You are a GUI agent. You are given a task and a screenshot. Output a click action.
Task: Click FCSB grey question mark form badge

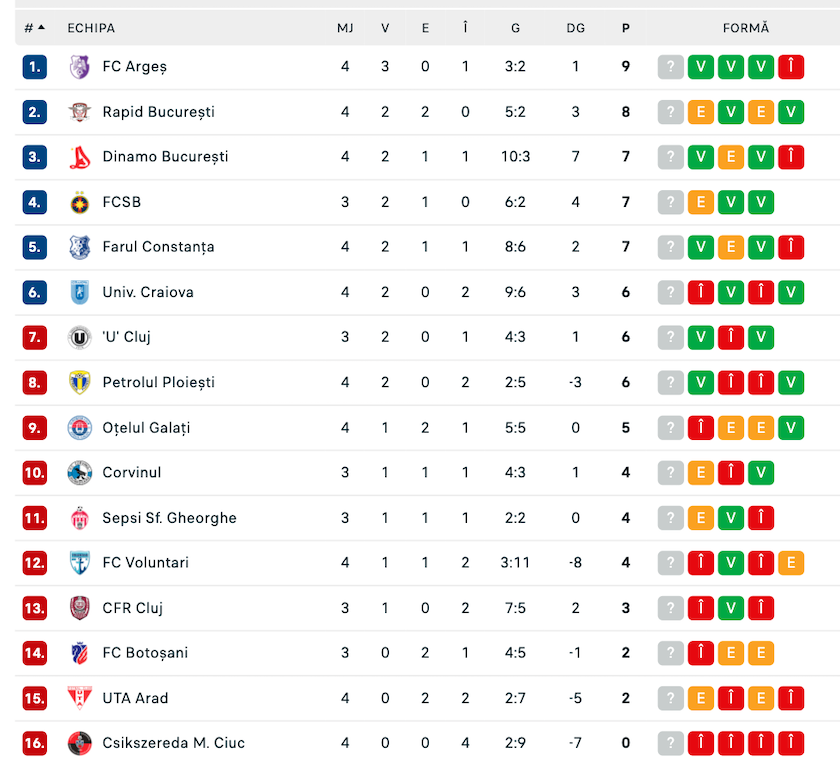pyautogui.click(x=670, y=202)
